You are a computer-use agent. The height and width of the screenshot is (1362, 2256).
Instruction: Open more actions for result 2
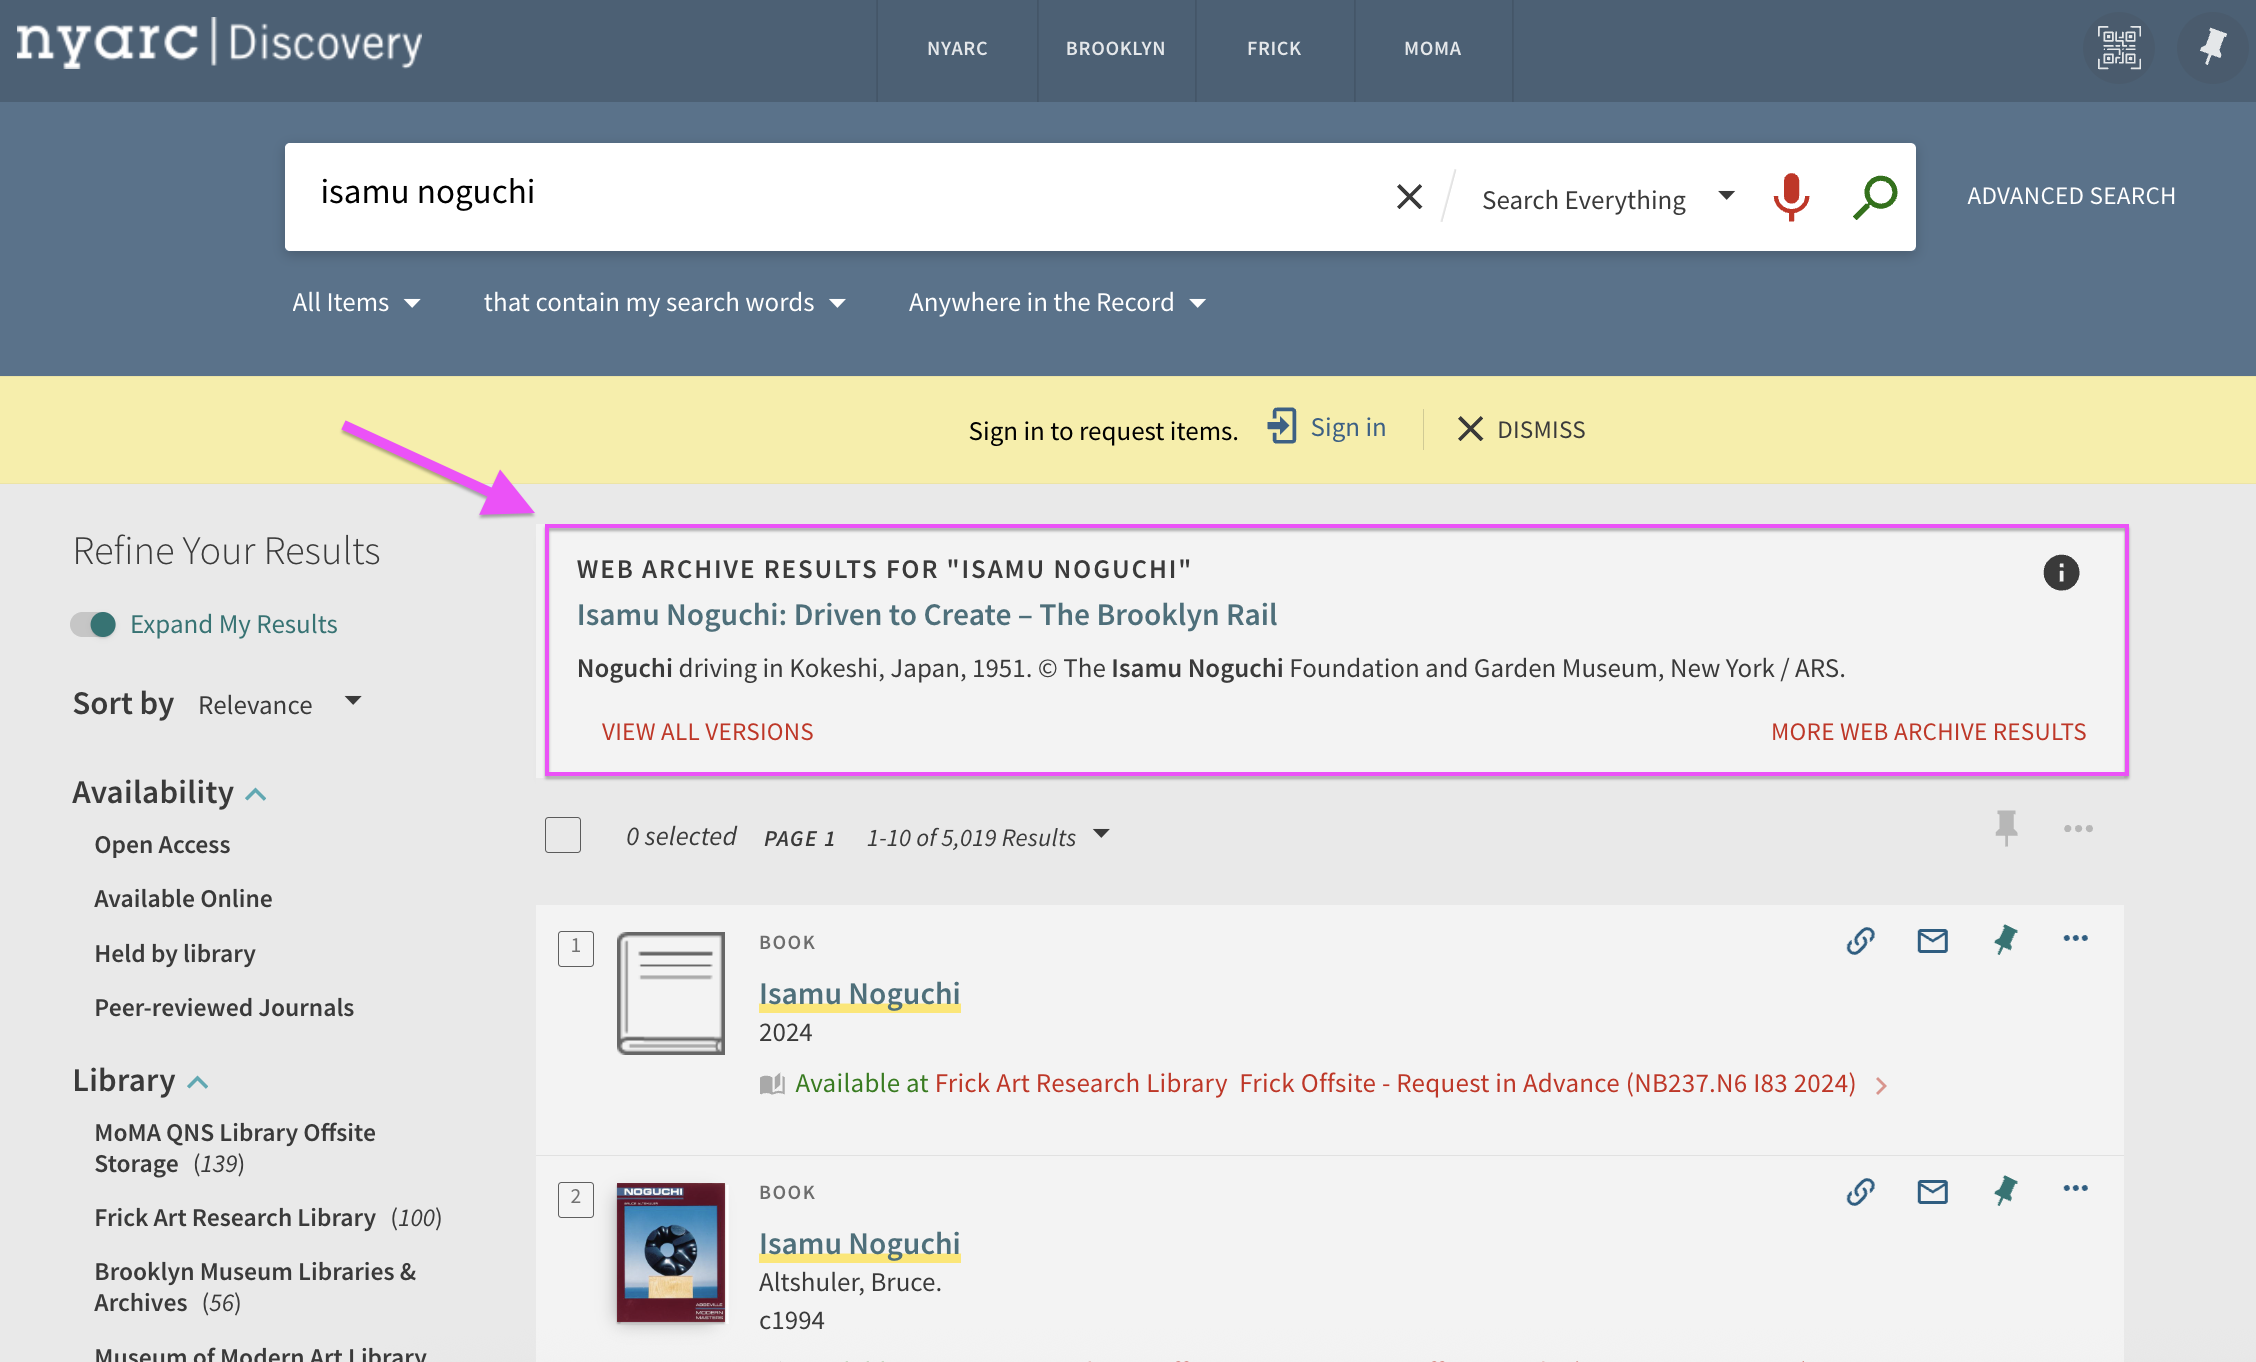coord(2076,1188)
